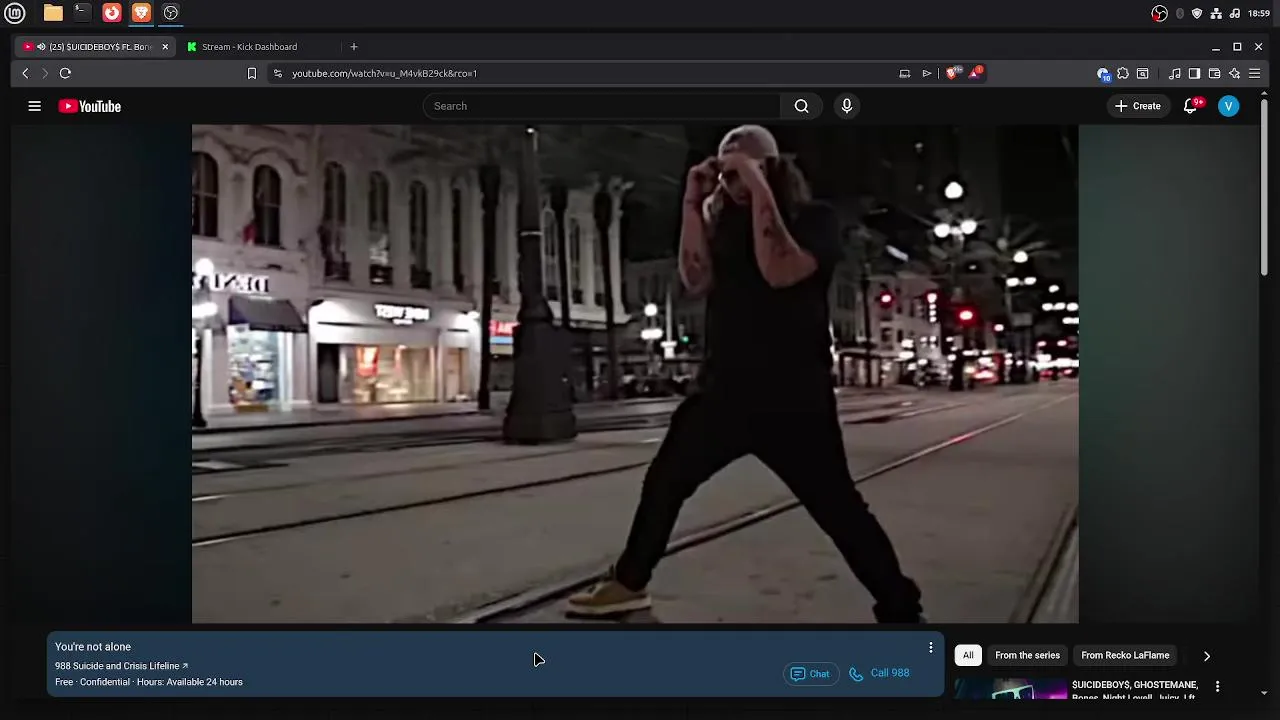Open the crisis panel three-dot options
The width and height of the screenshot is (1280, 720).
930,648
